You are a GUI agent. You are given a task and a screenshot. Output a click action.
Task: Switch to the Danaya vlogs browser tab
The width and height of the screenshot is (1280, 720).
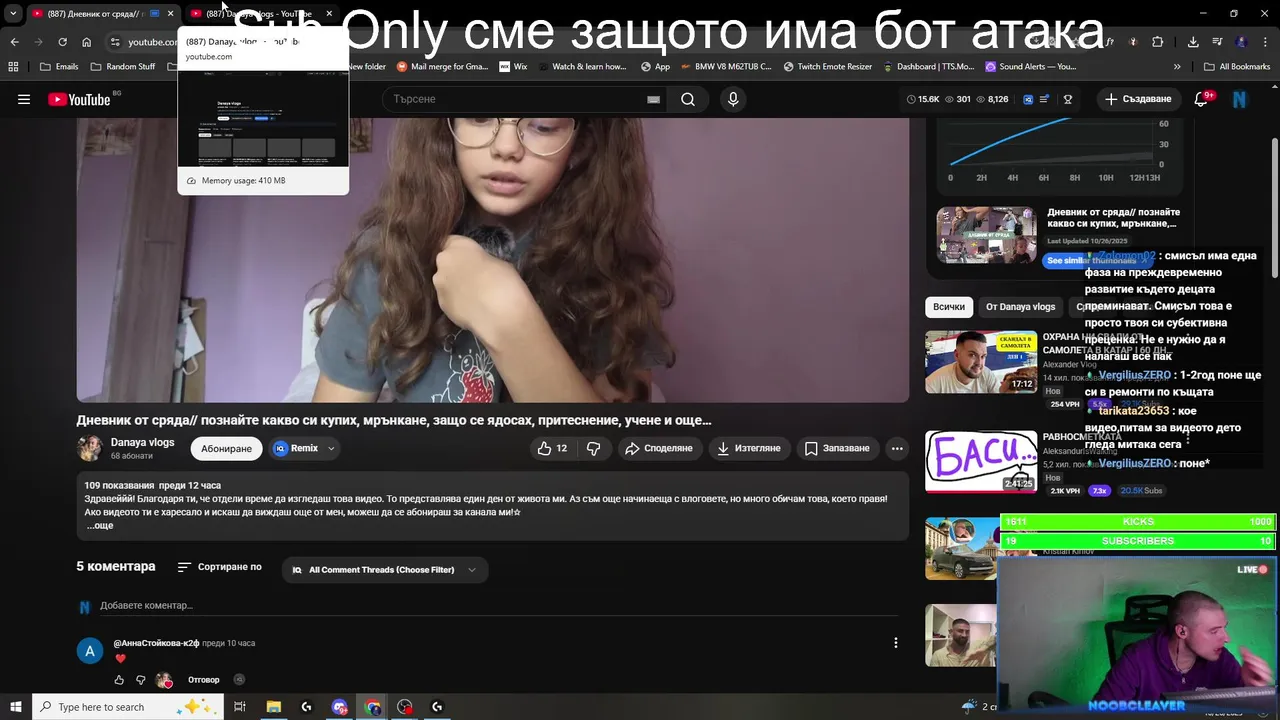point(260,14)
